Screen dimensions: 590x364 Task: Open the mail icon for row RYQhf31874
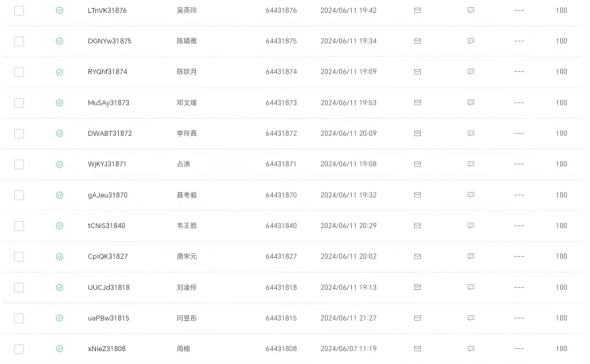click(x=417, y=72)
